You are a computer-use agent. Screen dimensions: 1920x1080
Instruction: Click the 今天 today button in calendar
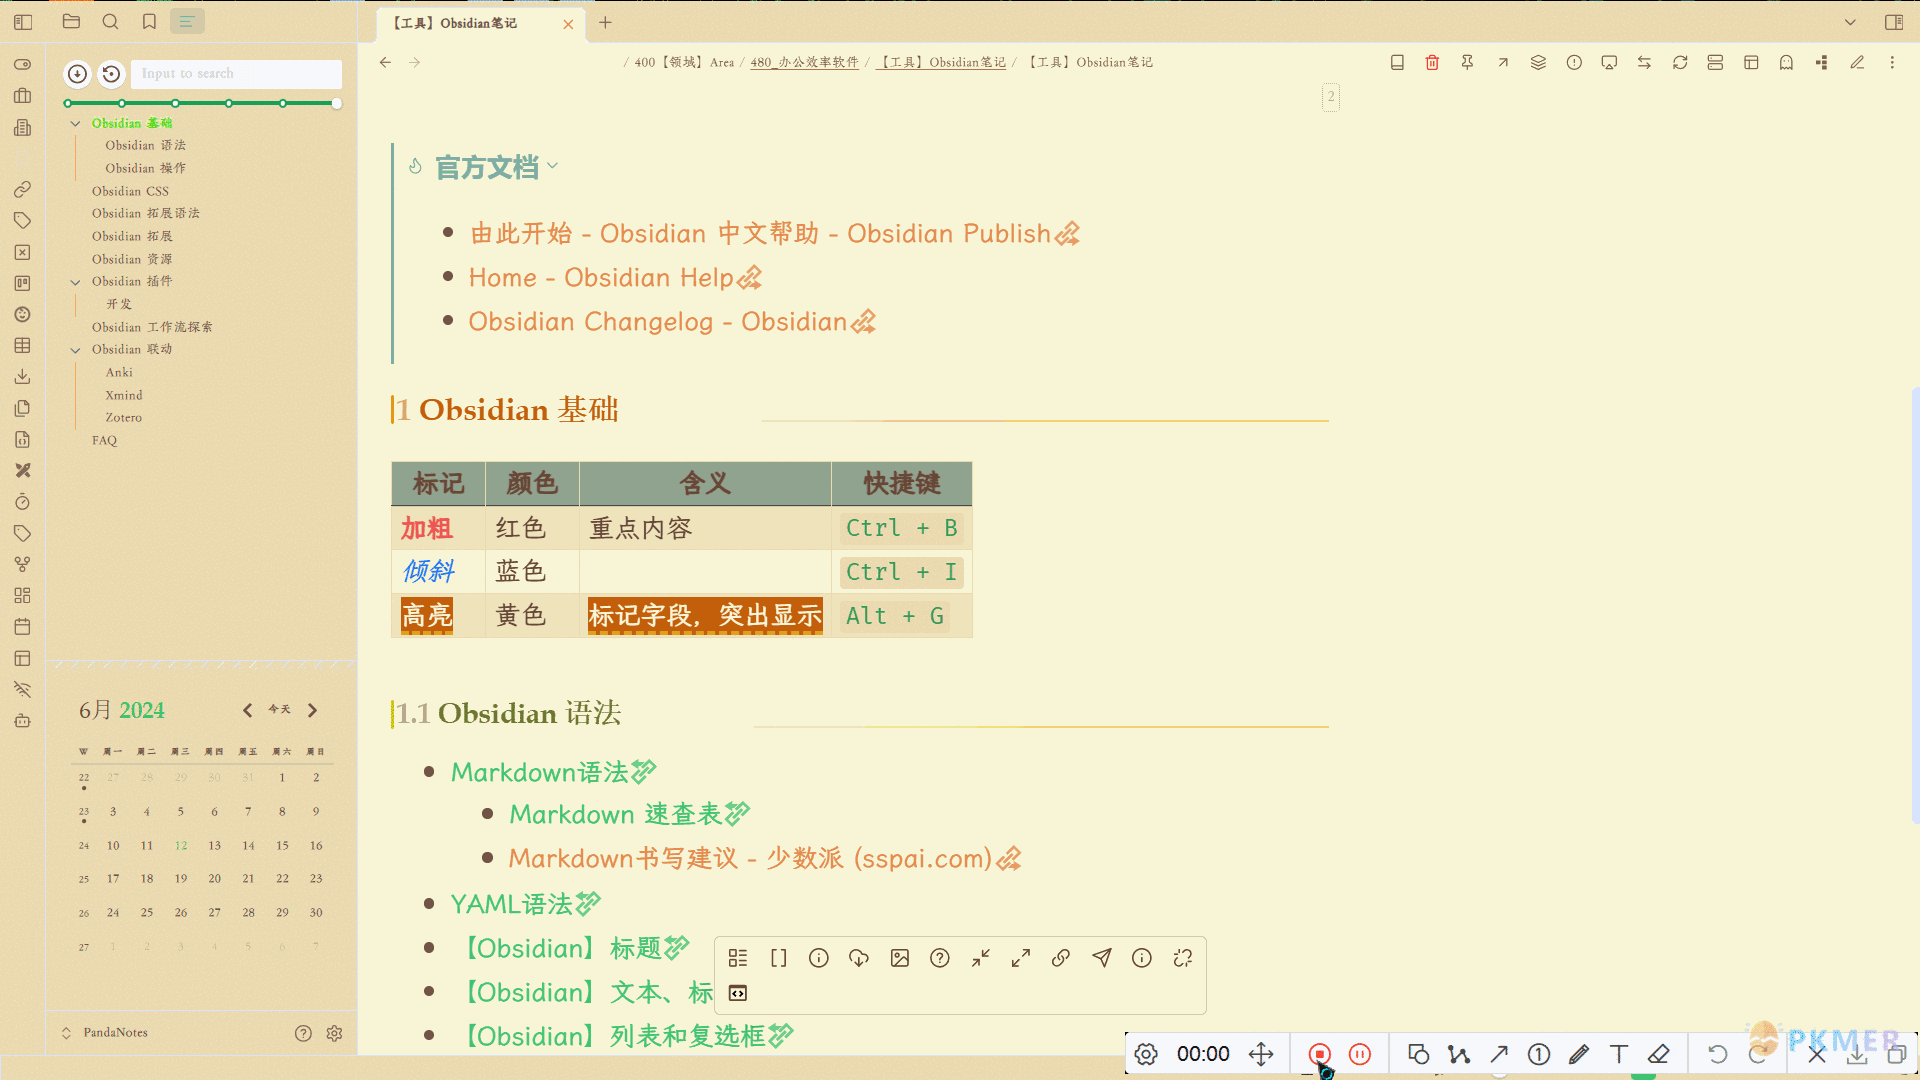279,710
